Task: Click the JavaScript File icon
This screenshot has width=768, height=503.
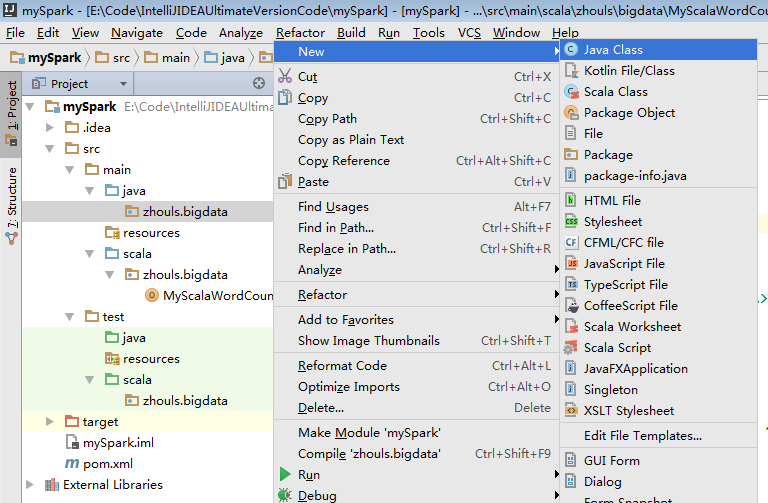Action: pos(571,263)
